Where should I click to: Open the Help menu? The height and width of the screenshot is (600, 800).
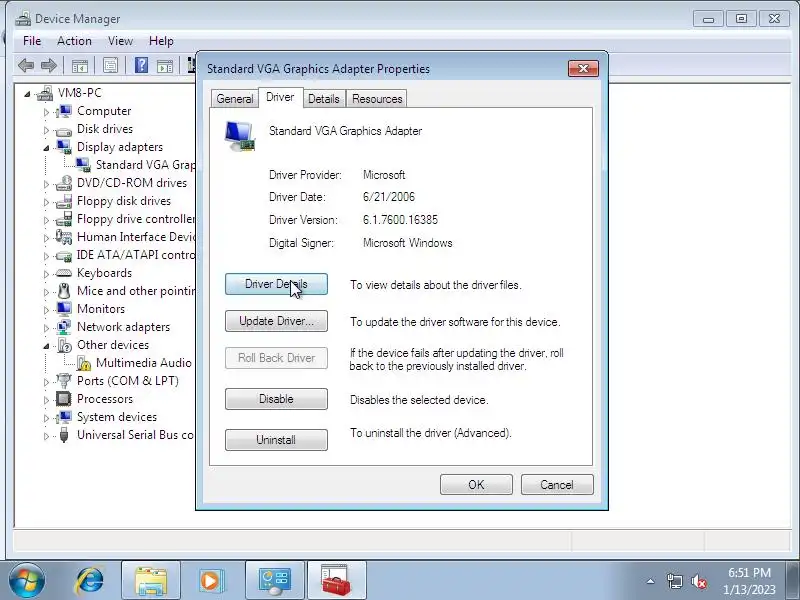[161, 41]
